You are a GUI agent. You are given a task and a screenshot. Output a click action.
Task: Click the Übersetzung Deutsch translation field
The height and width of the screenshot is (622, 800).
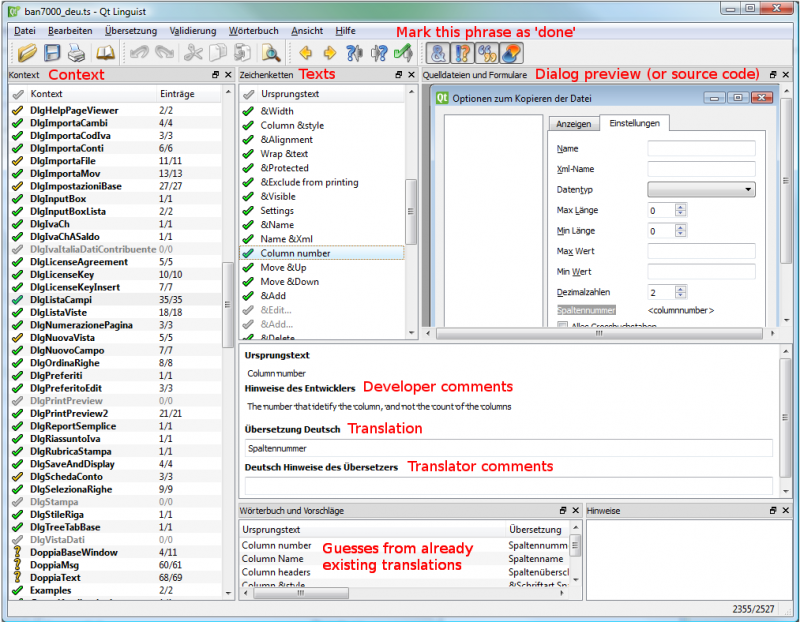[x=508, y=448]
